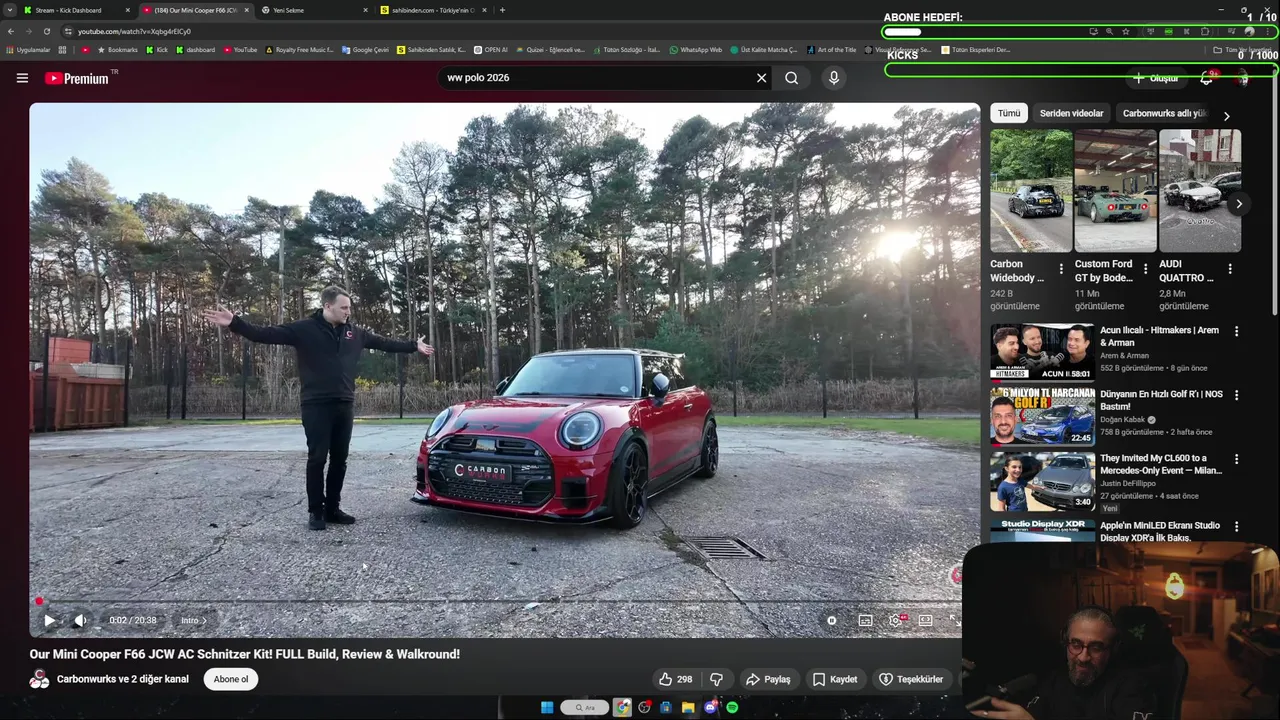Image resolution: width=1280 pixels, height=720 pixels.
Task: Open the Oluştur create button
Action: point(1155,78)
